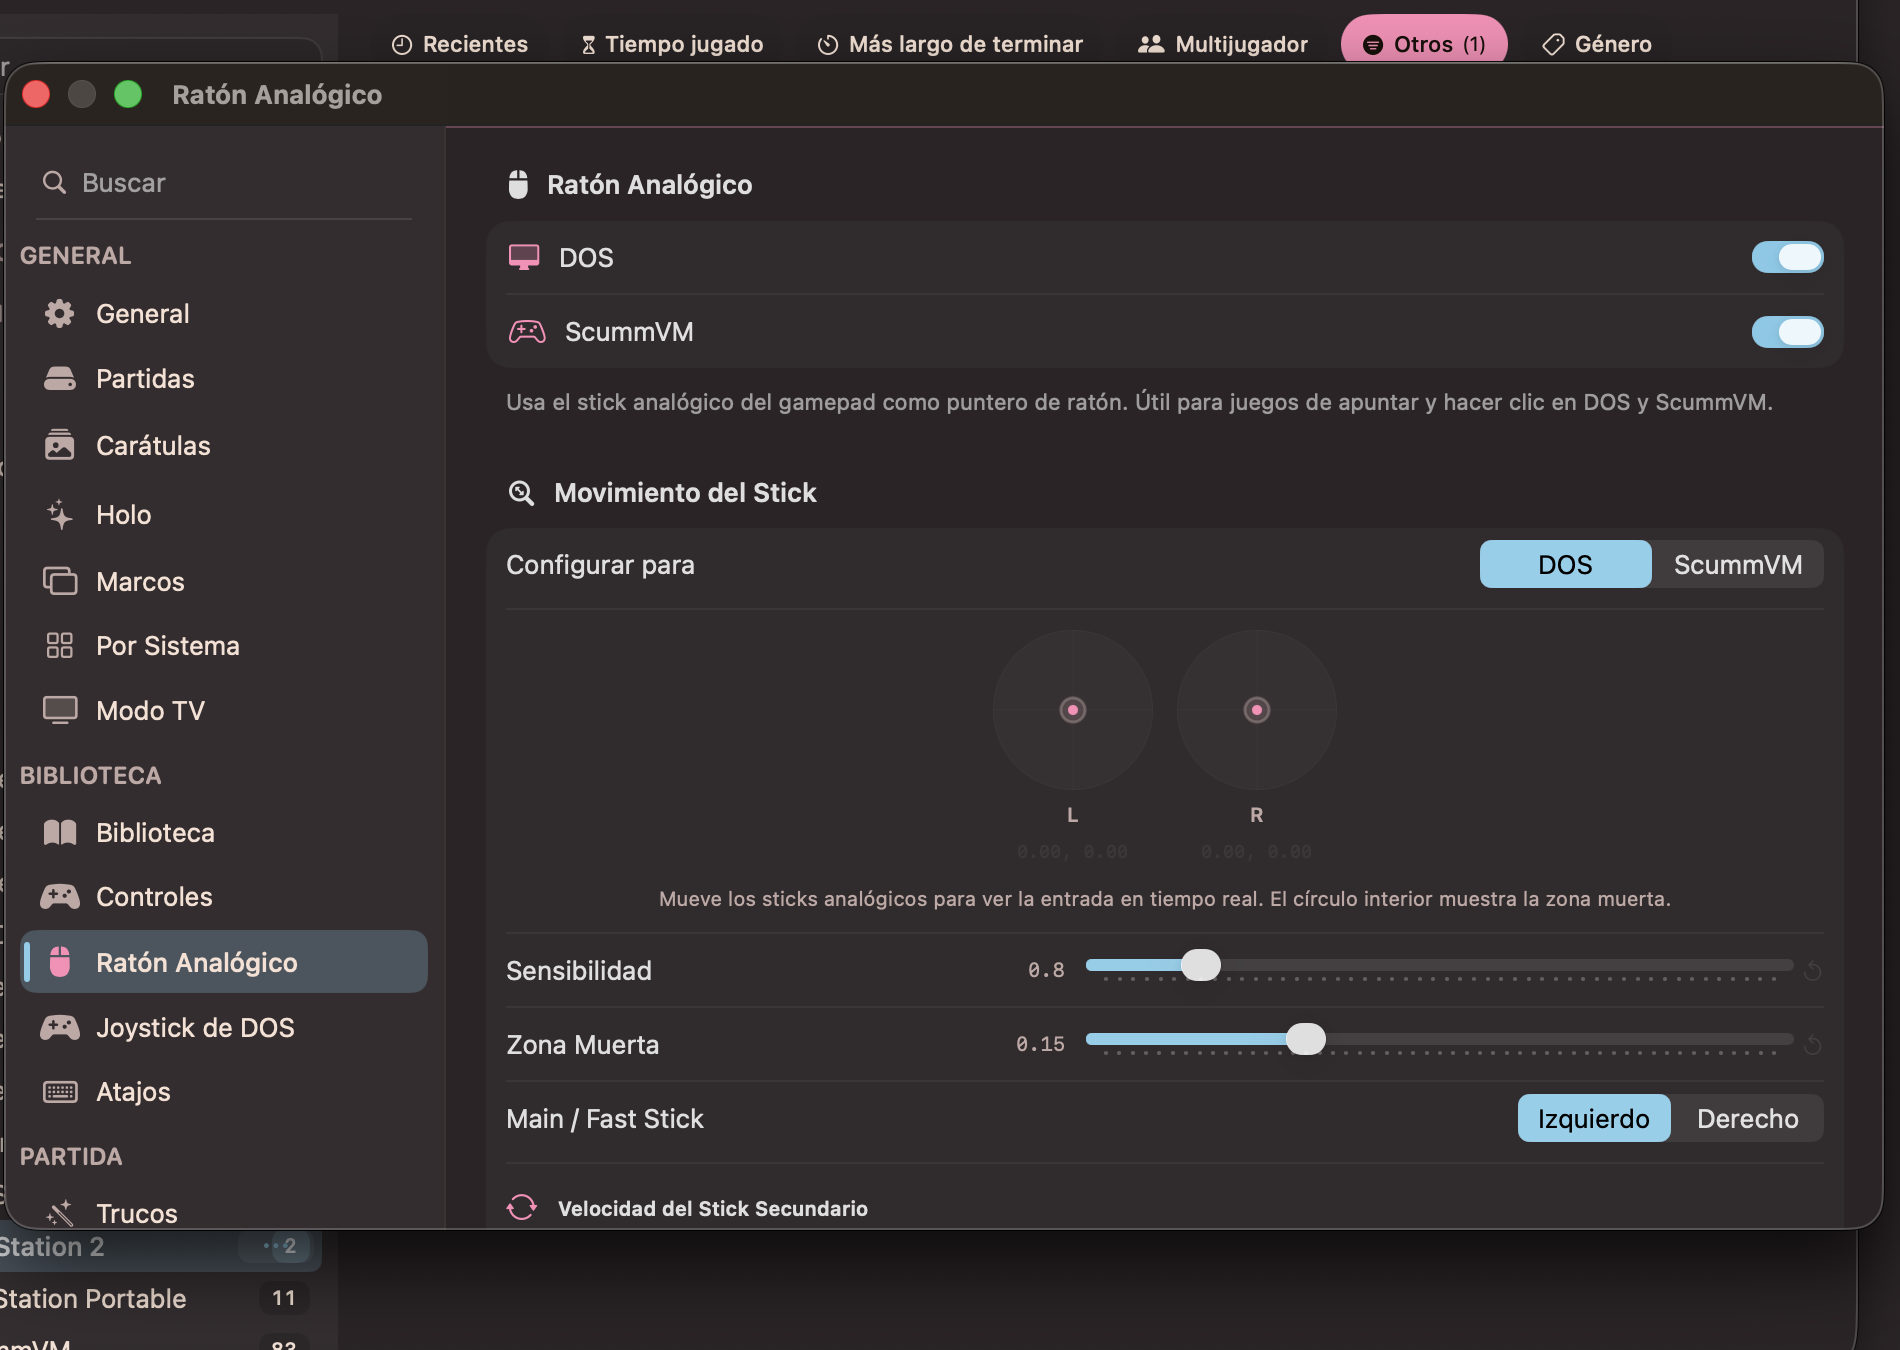Click the right stick R visualizer
This screenshot has width=1900, height=1350.
1257,710
